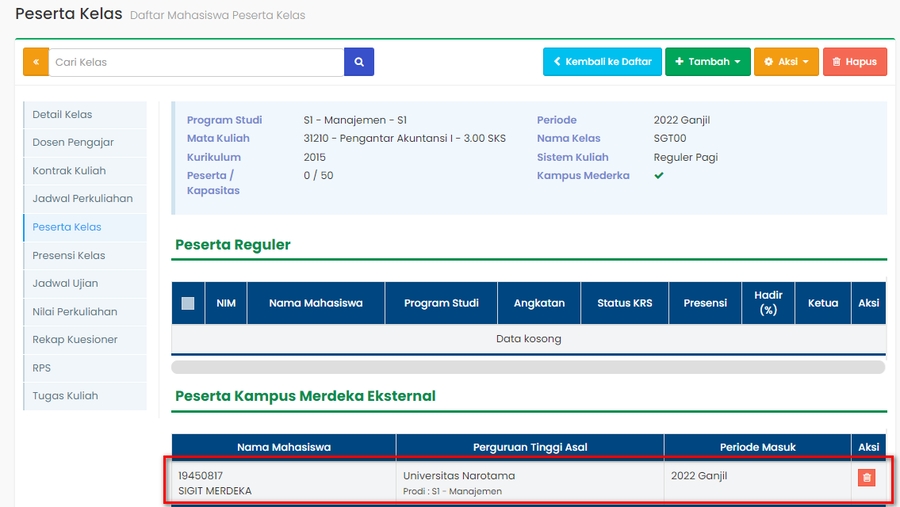Expand the Aksi dropdown menu
The height and width of the screenshot is (507, 900).
click(786, 62)
